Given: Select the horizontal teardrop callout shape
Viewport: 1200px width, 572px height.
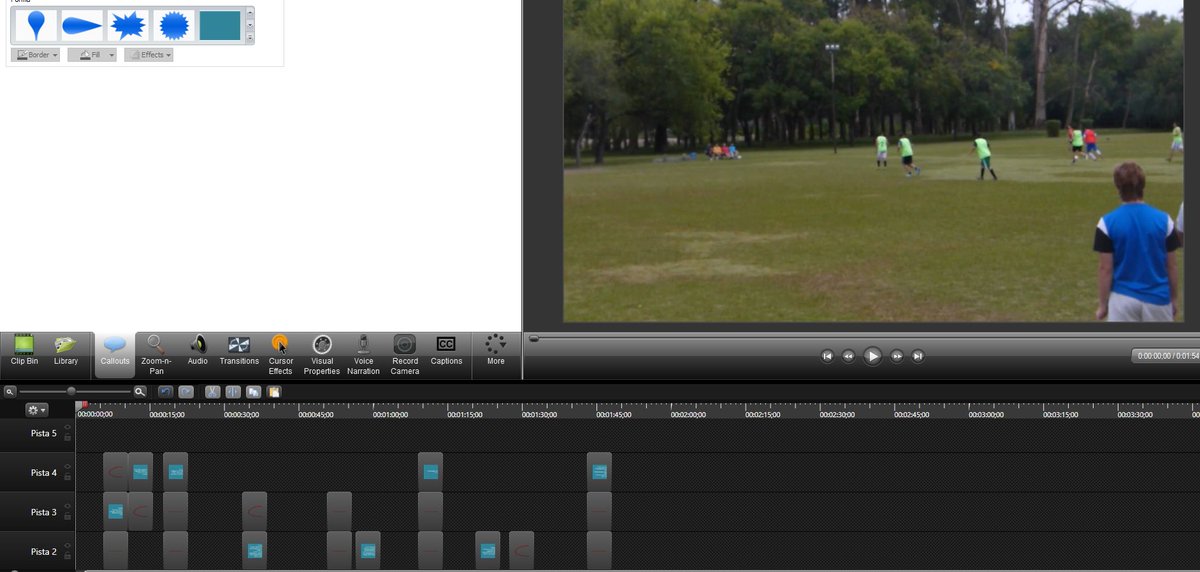Looking at the screenshot, I should pos(82,25).
